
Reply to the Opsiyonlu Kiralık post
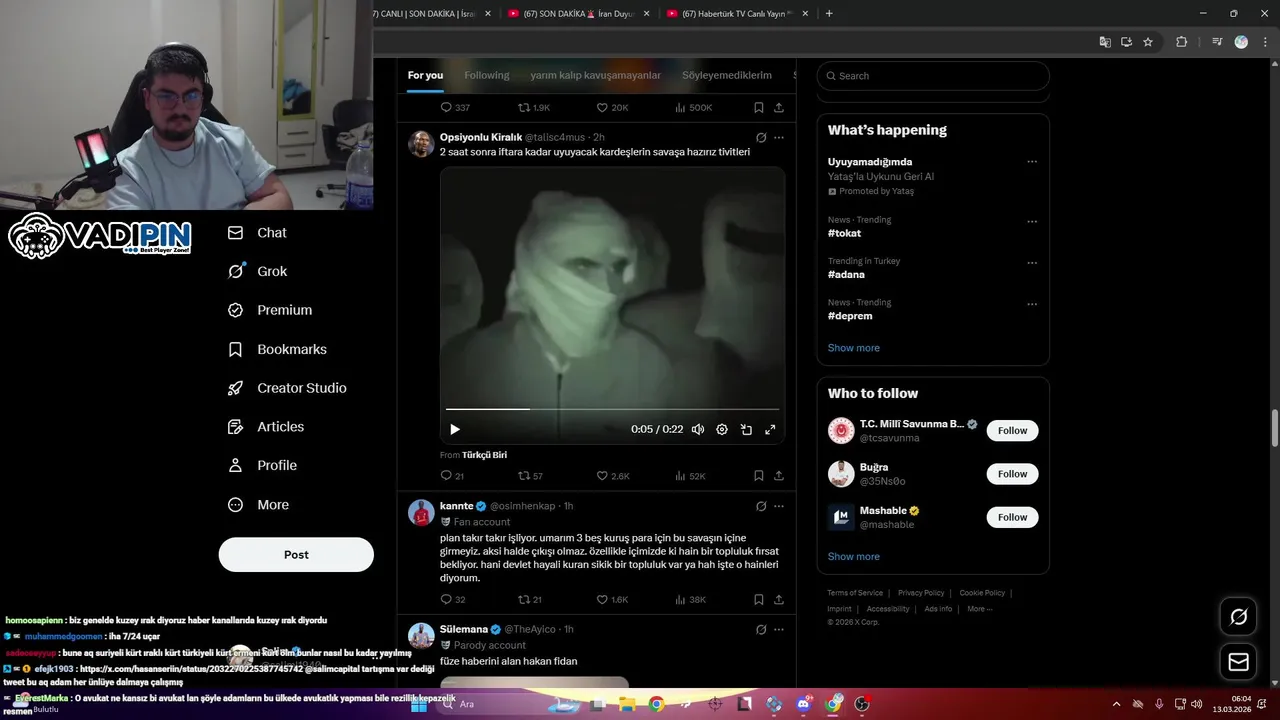click(452, 476)
